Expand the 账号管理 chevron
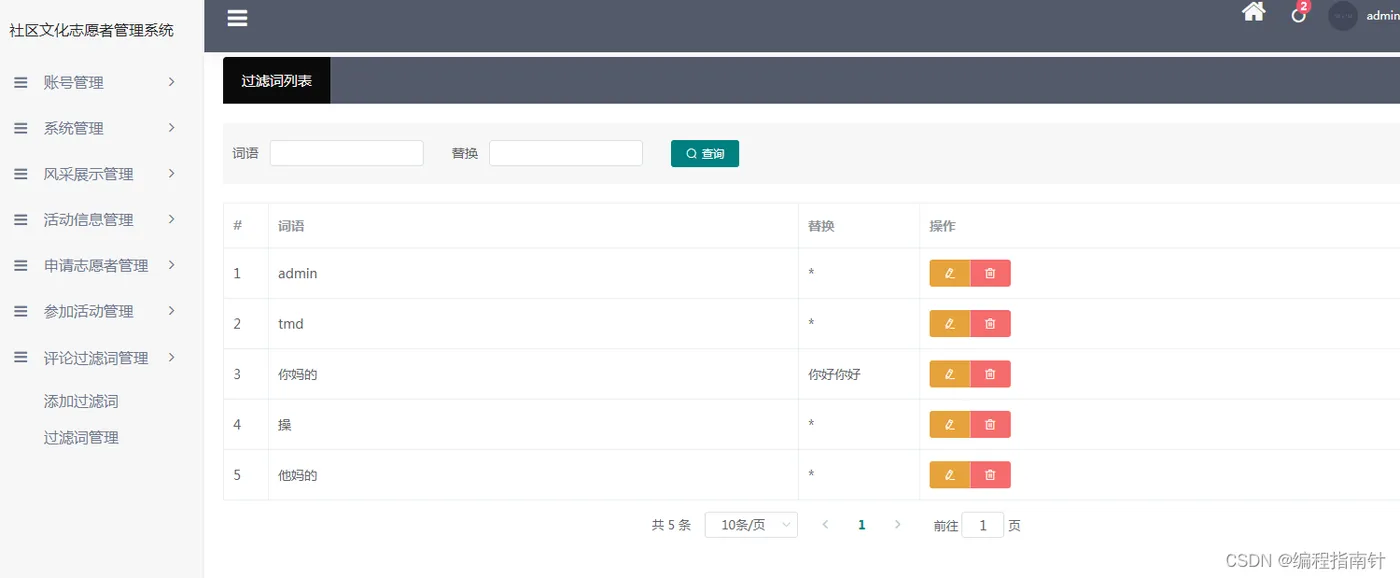The height and width of the screenshot is (578, 1400). (172, 82)
